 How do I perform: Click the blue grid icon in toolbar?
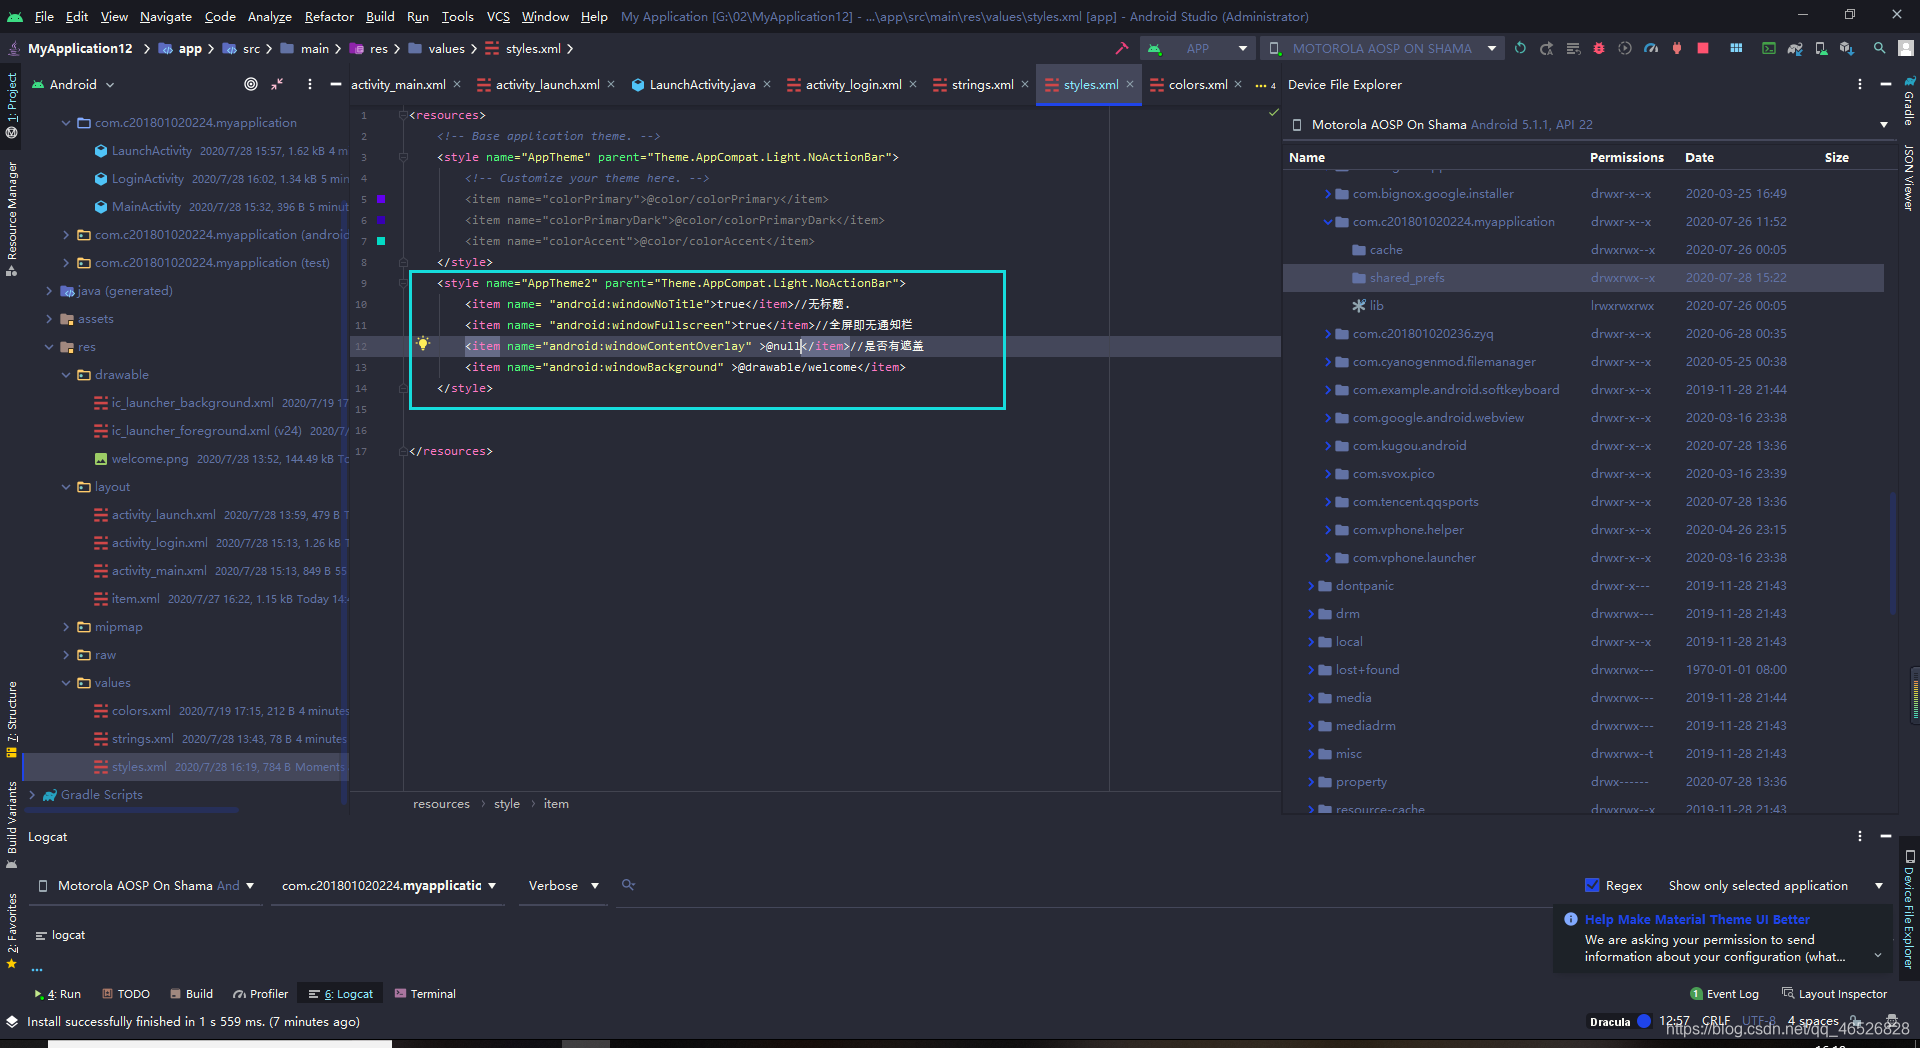tap(1735, 48)
